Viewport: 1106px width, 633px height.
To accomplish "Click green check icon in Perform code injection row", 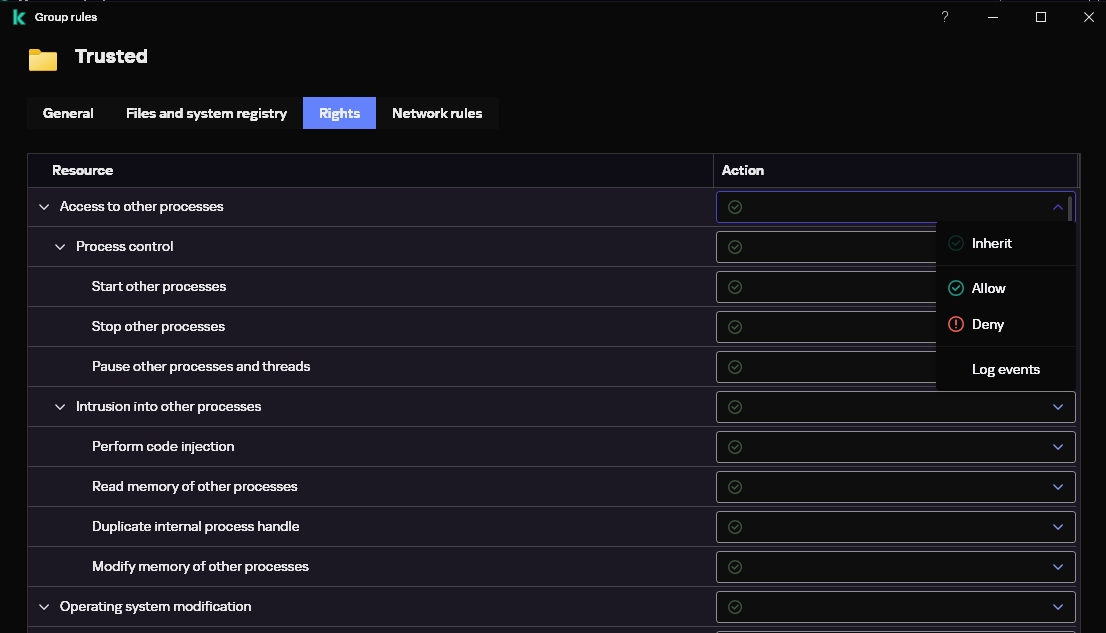I will [x=735, y=447].
